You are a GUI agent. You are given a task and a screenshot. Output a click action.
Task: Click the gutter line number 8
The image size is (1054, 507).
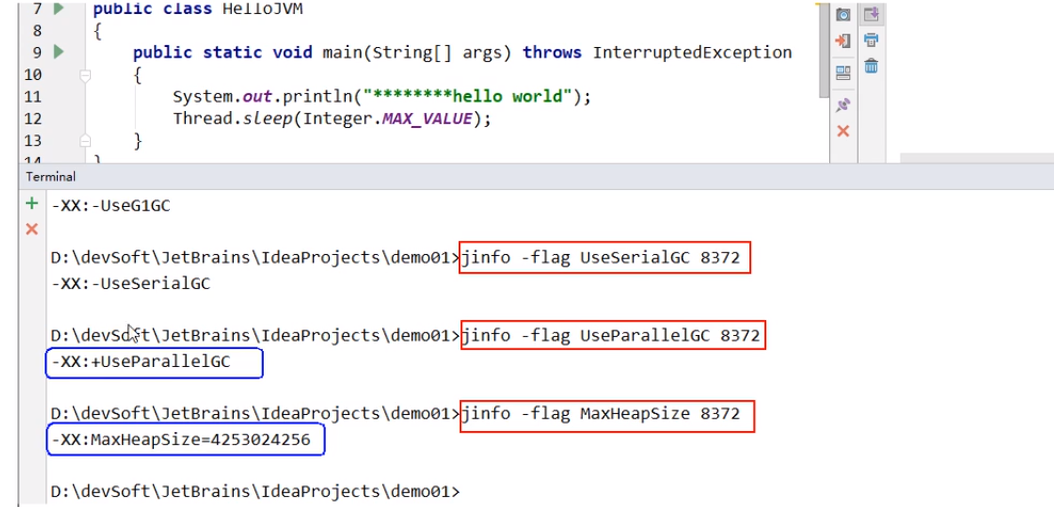tap(37, 31)
